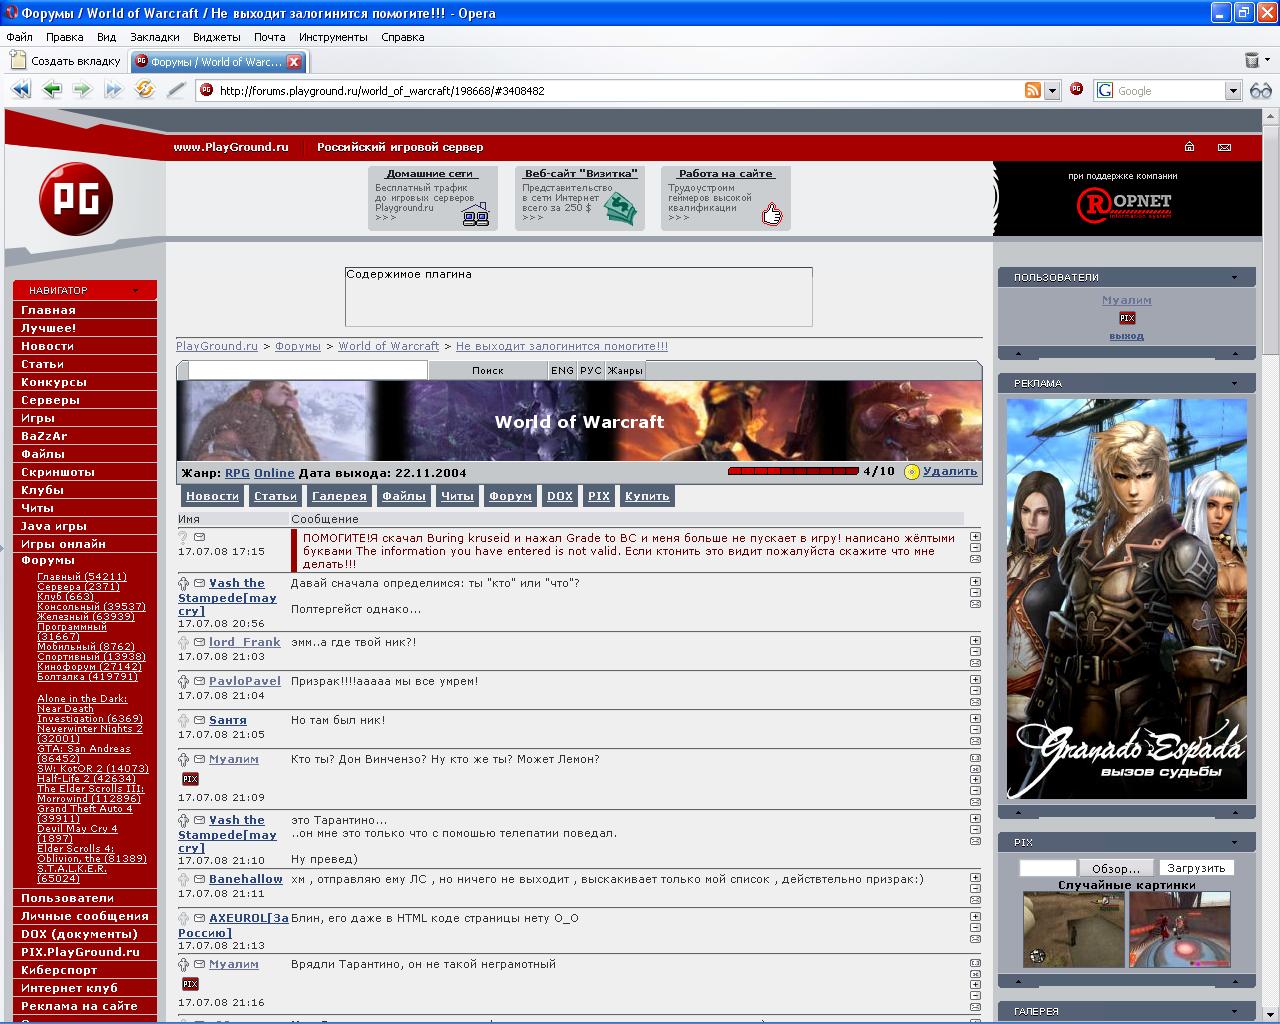Click the RSS feed icon in address bar

tap(1033, 90)
